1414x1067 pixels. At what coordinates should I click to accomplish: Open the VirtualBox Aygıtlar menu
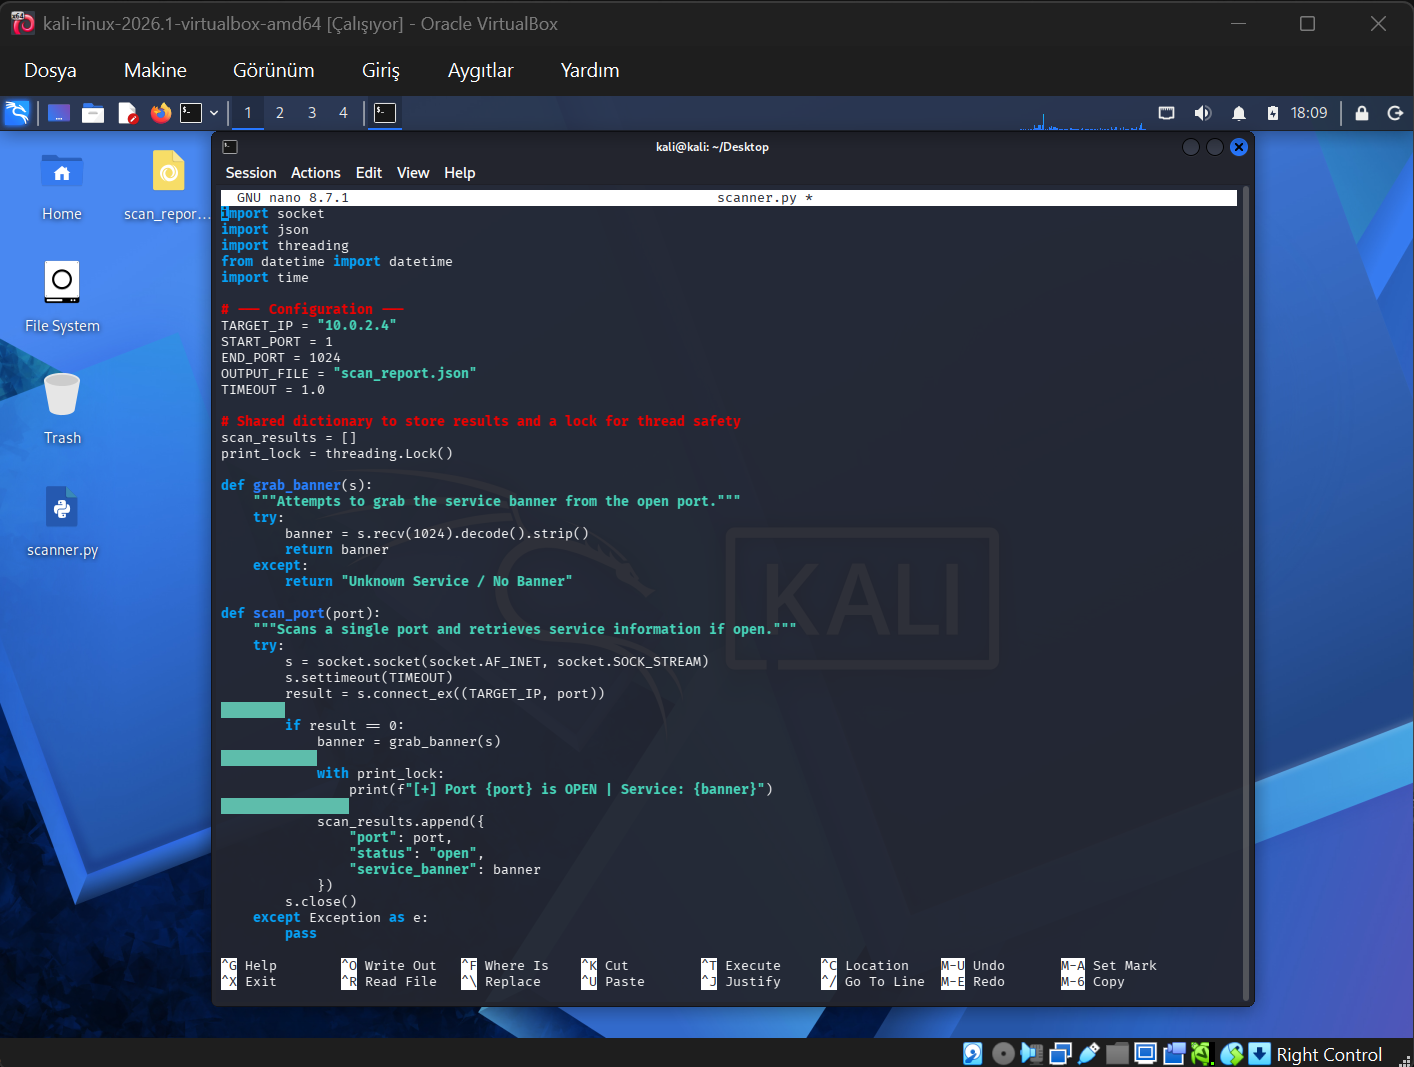point(481,70)
